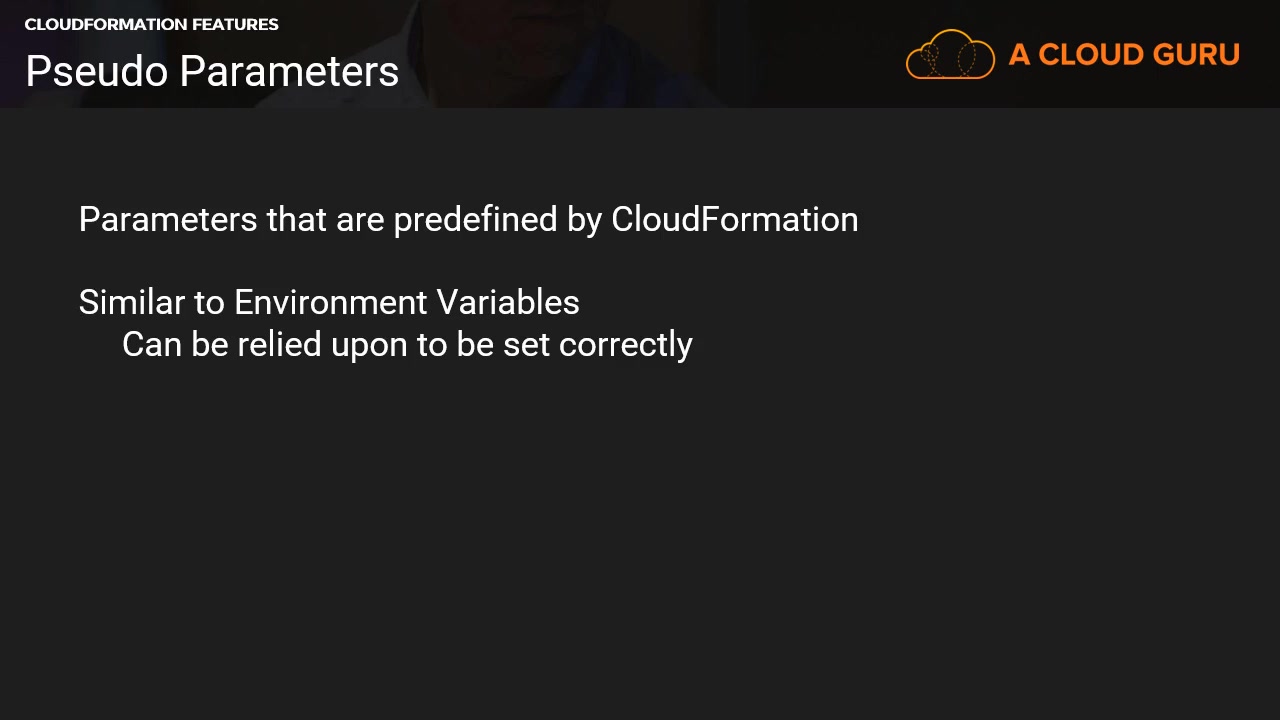Click the word "Pseudo" in the title

97,72
